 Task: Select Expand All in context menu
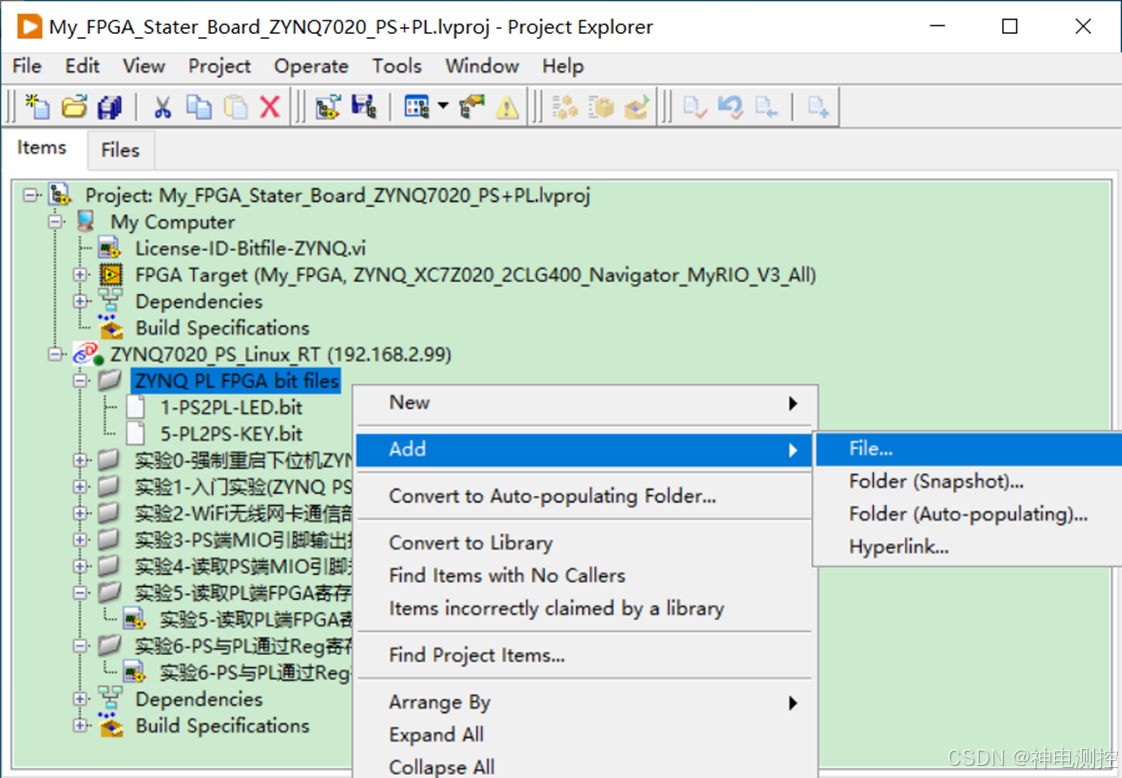click(585, 735)
